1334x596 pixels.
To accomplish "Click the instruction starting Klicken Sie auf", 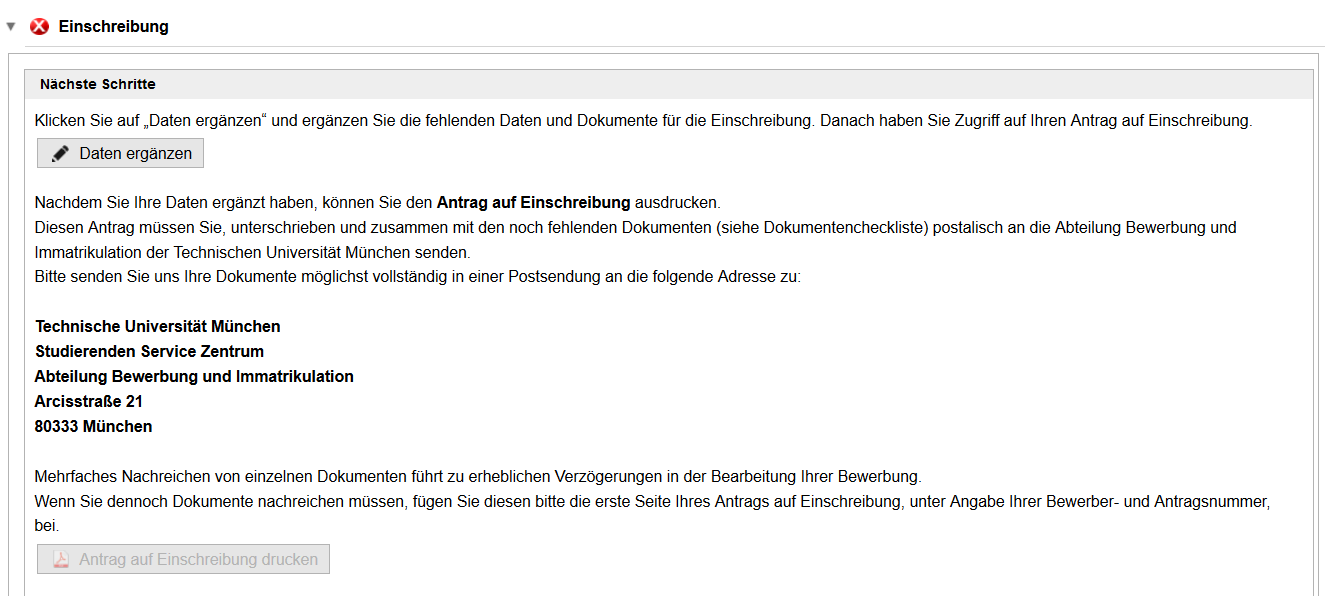I will [x=643, y=121].
